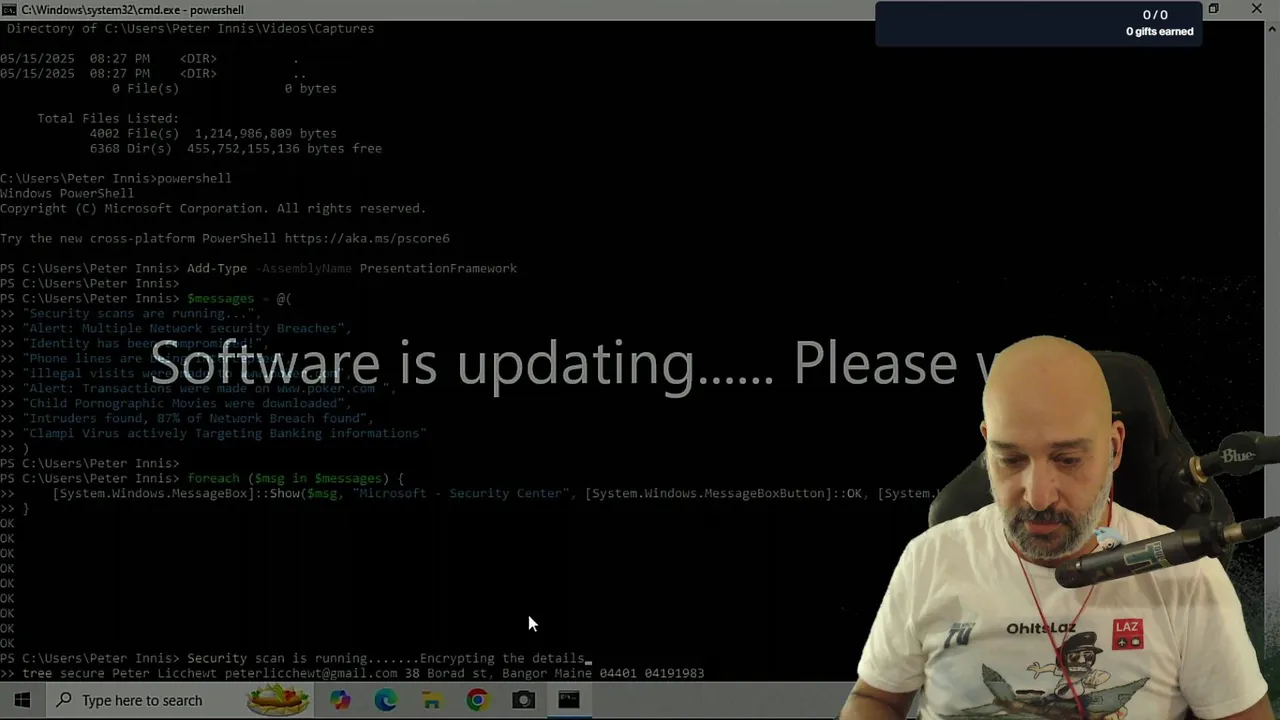The height and width of the screenshot is (720, 1280).
Task: Open the Windows Start menu
Action: pyautogui.click(x=22, y=700)
